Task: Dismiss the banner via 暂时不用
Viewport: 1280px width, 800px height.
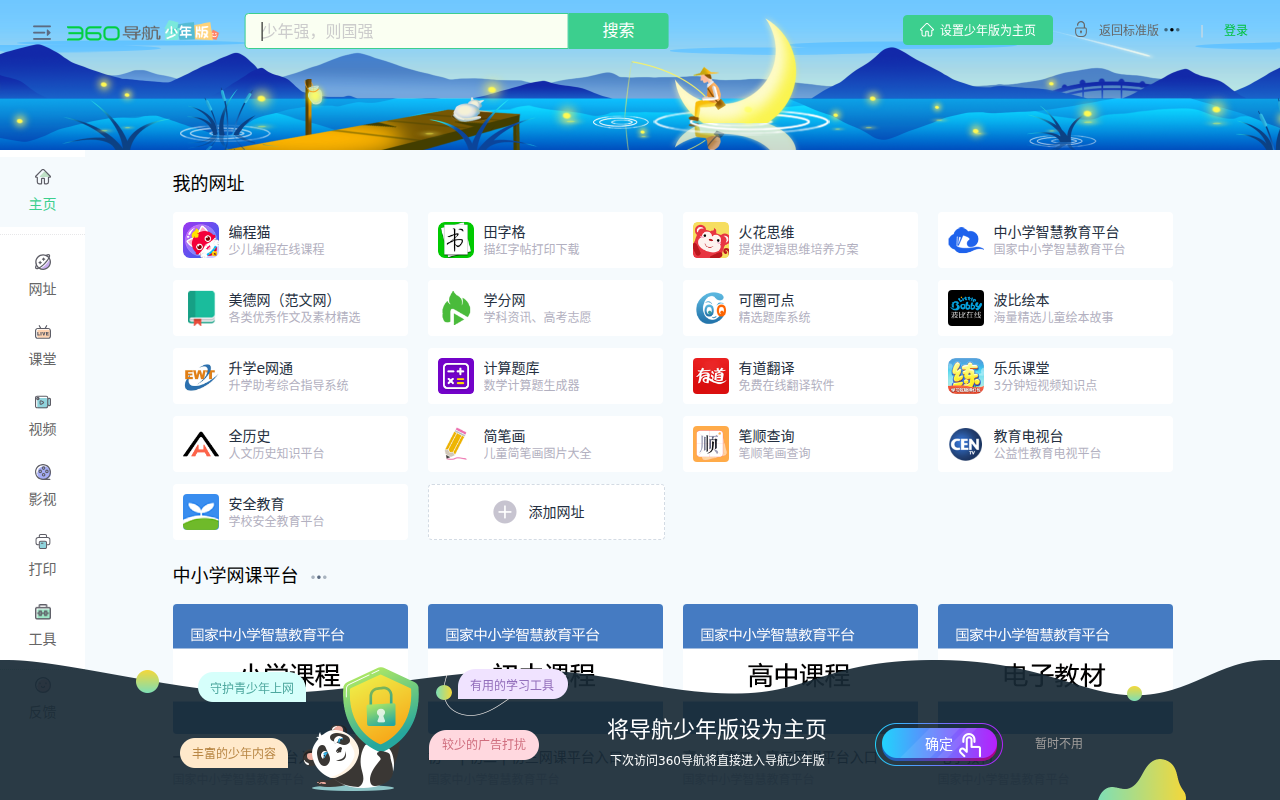Action: (1058, 744)
